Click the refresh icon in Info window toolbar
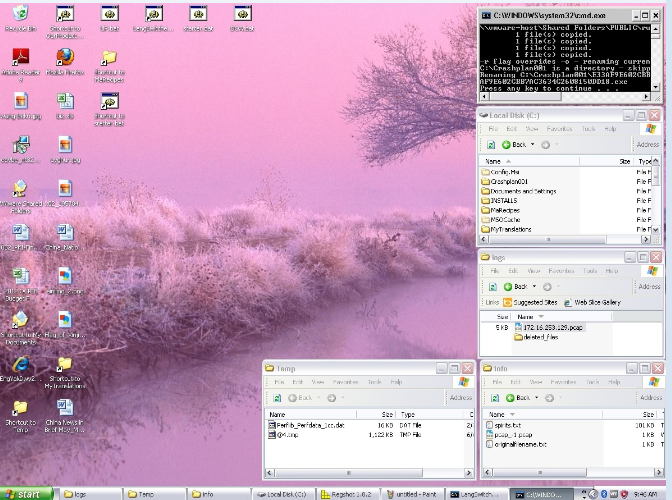 point(495,398)
